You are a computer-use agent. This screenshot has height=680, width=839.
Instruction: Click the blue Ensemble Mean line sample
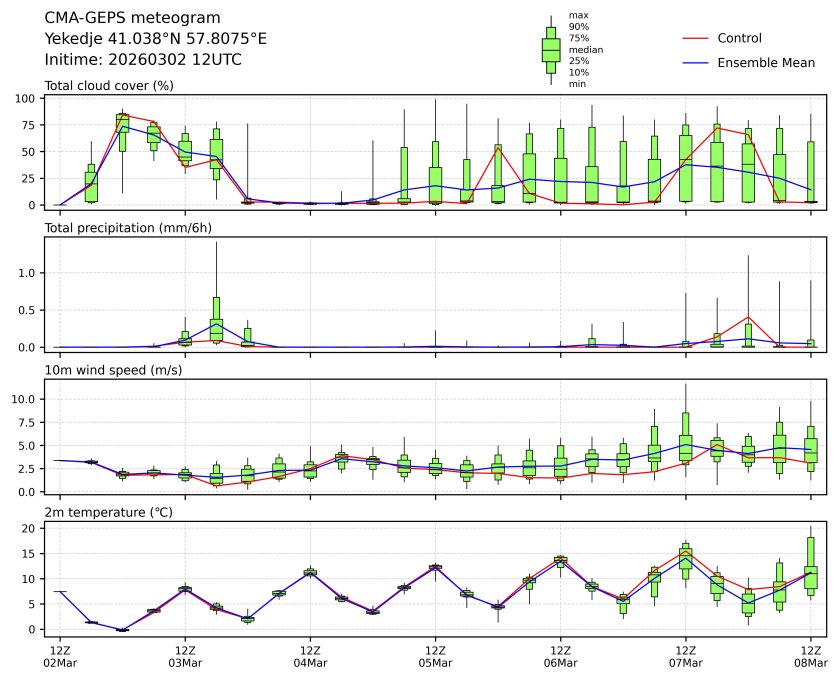[695, 62]
